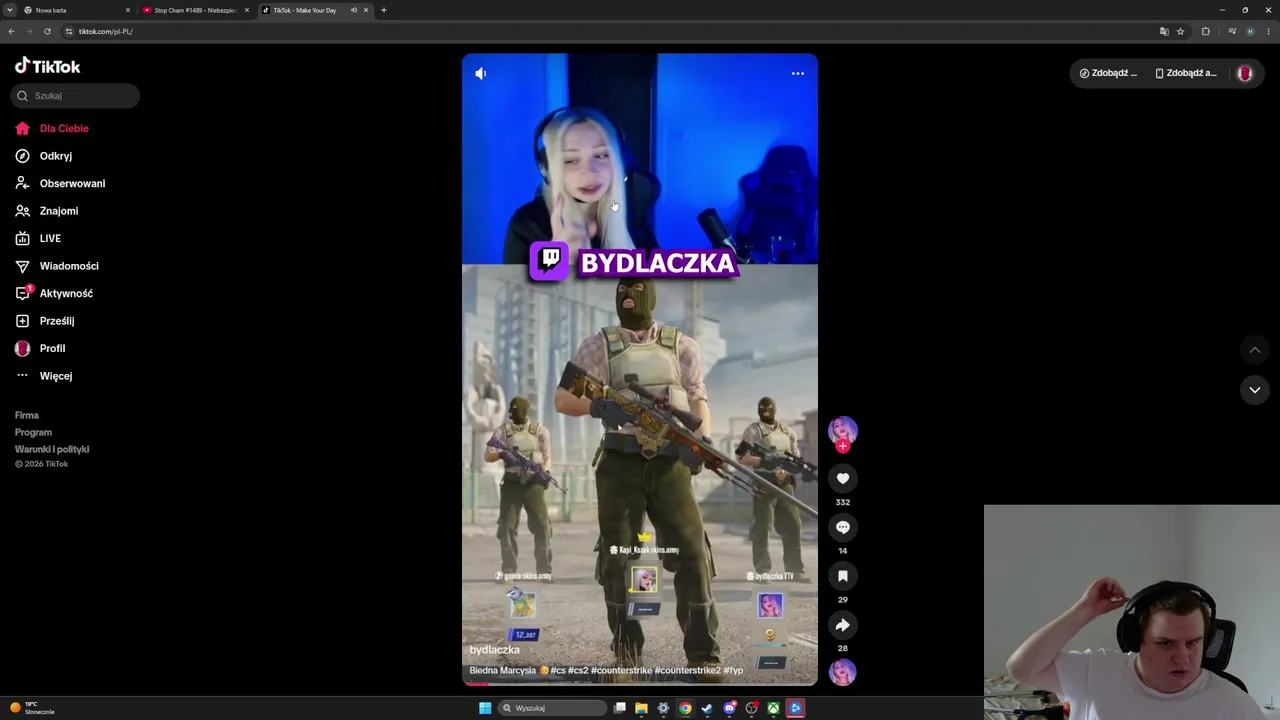
Task: Translate this page icon
Action: (1164, 31)
